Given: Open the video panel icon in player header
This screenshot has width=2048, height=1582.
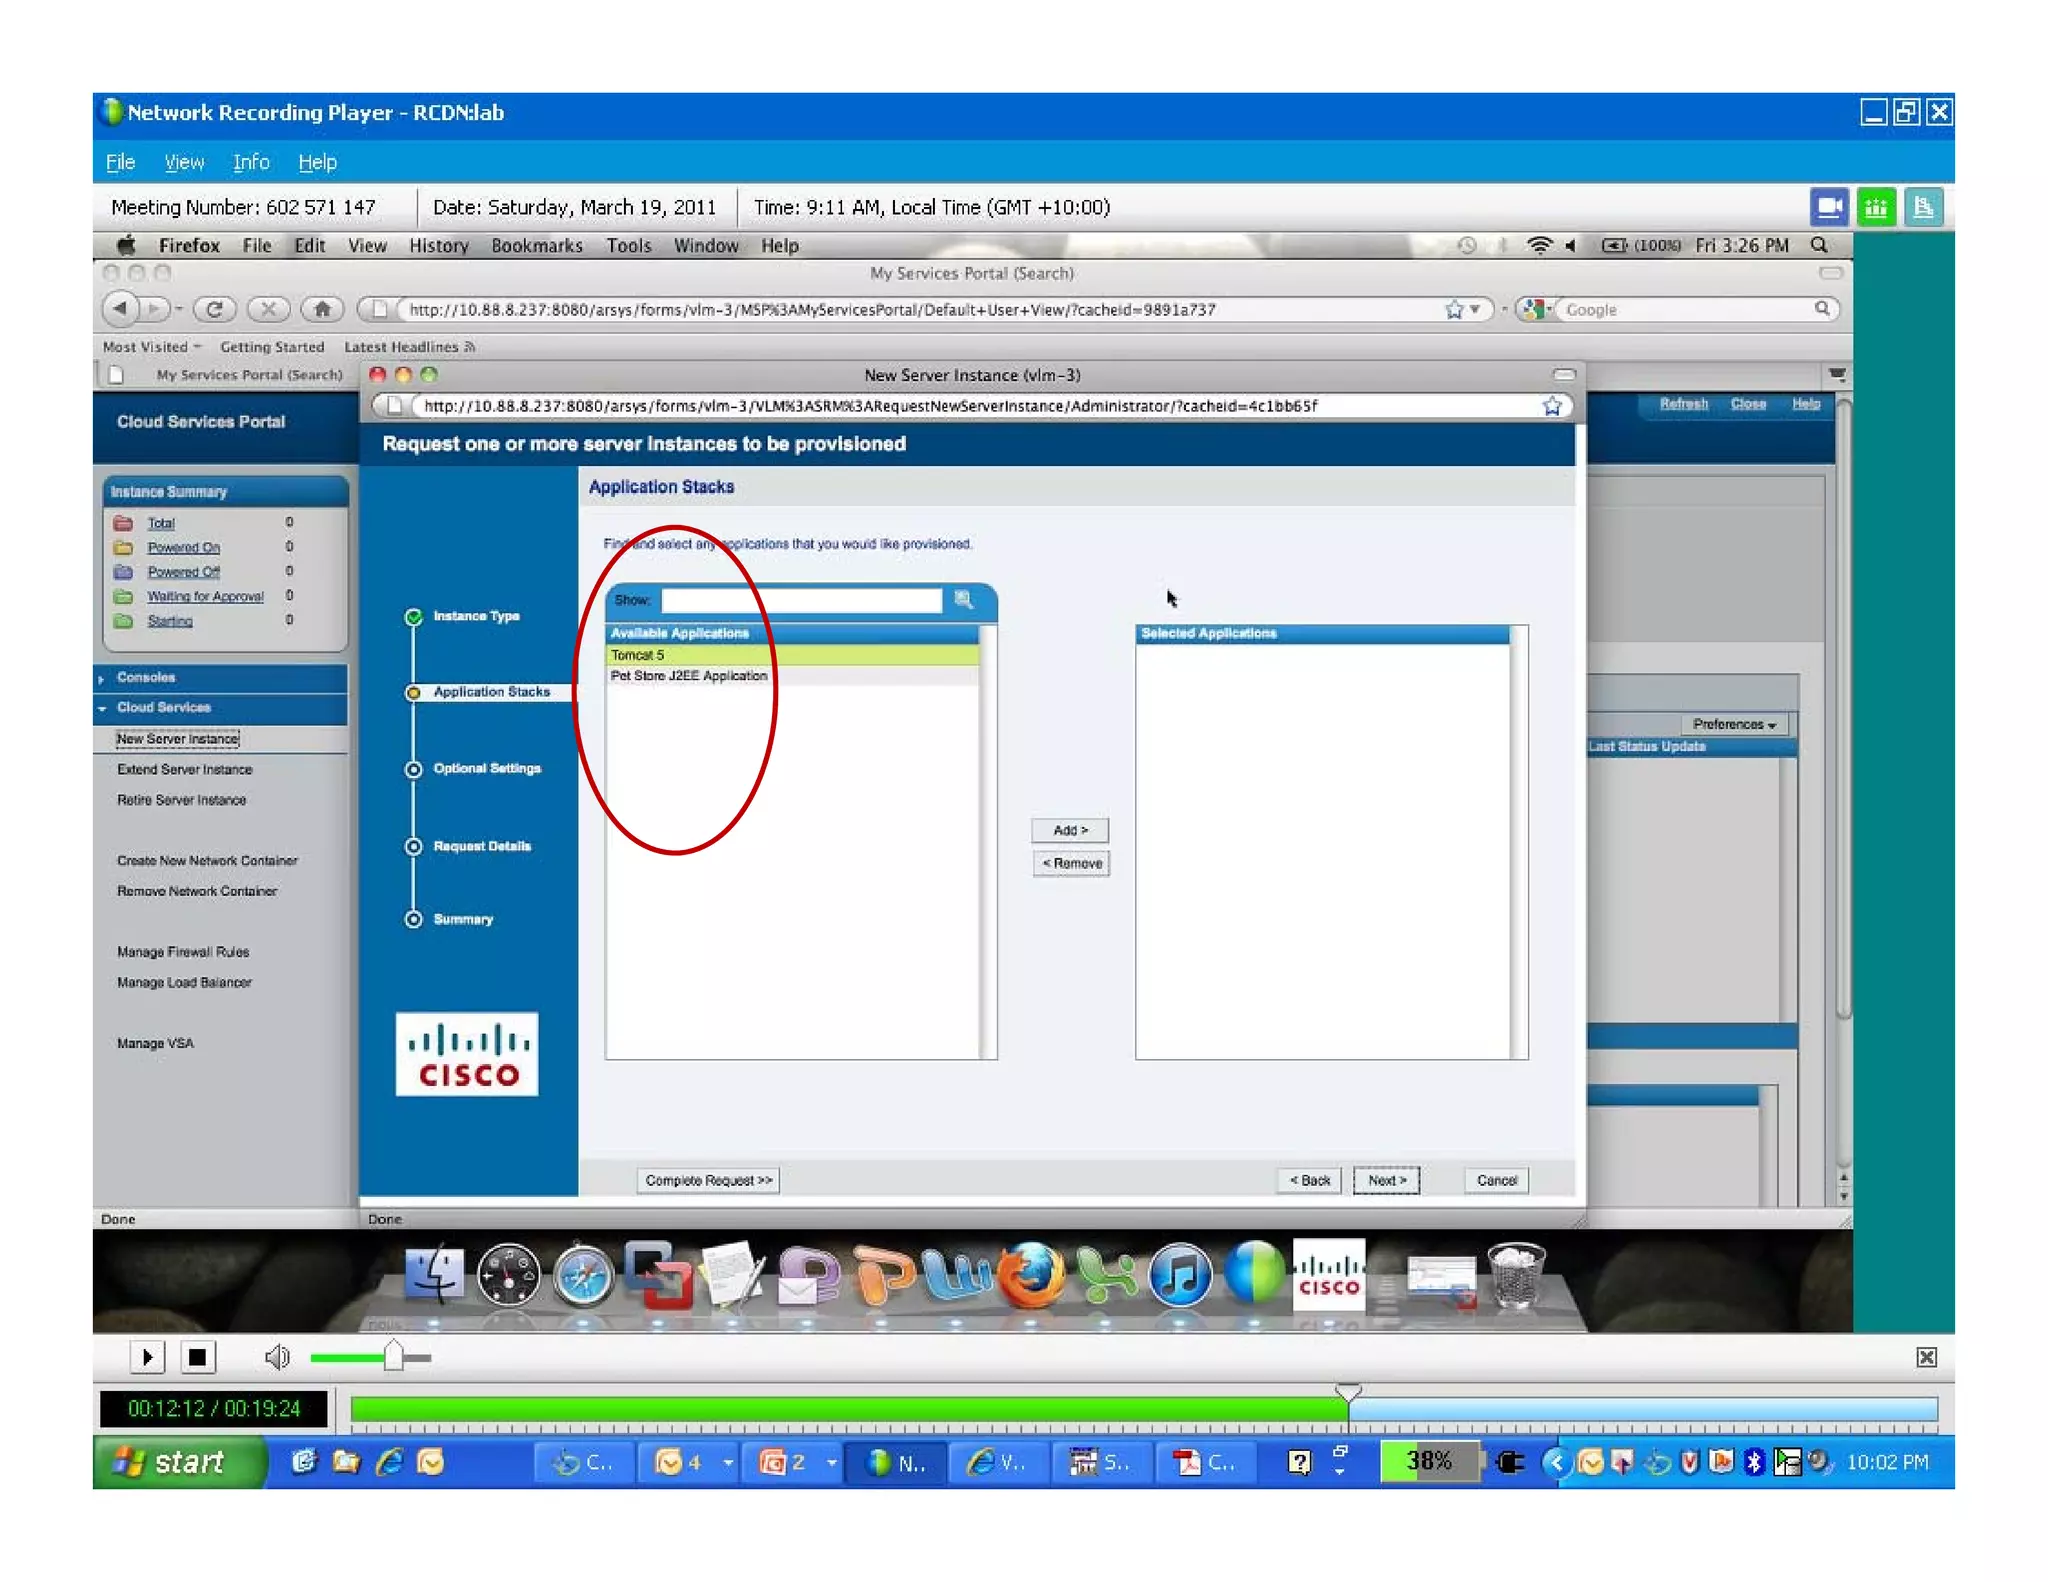Looking at the screenshot, I should click(x=1829, y=208).
